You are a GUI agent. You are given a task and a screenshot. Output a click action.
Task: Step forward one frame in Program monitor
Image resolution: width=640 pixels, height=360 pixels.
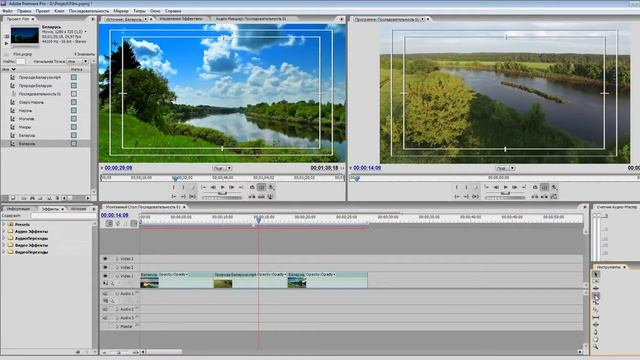click(x=514, y=187)
